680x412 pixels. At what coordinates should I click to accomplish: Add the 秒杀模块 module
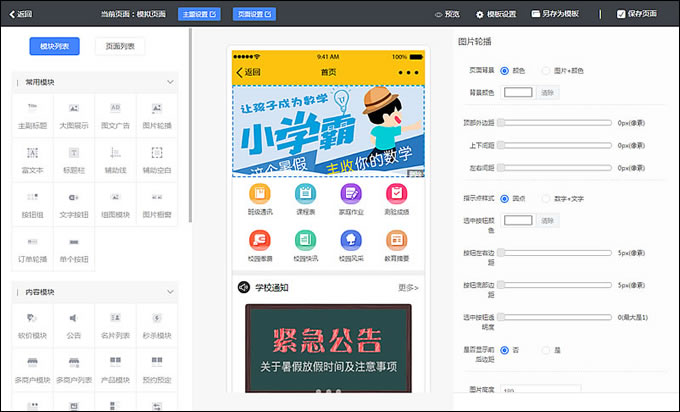157,326
